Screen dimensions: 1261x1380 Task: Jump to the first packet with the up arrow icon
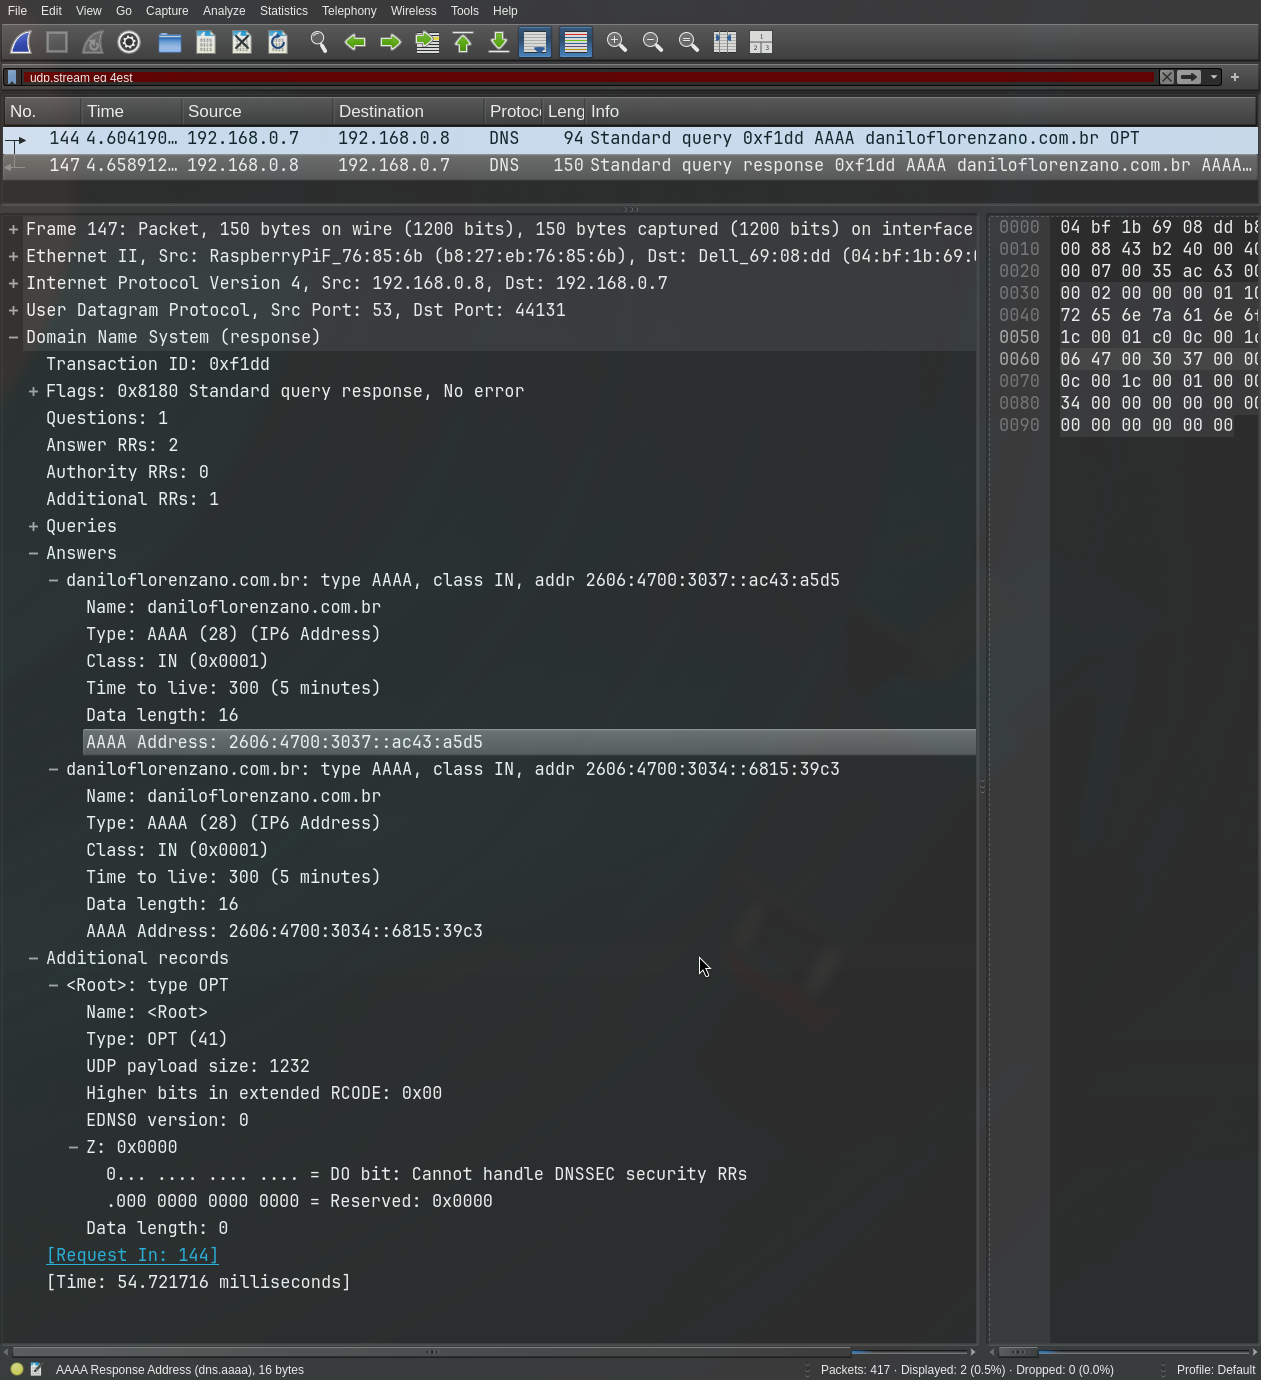click(x=462, y=42)
